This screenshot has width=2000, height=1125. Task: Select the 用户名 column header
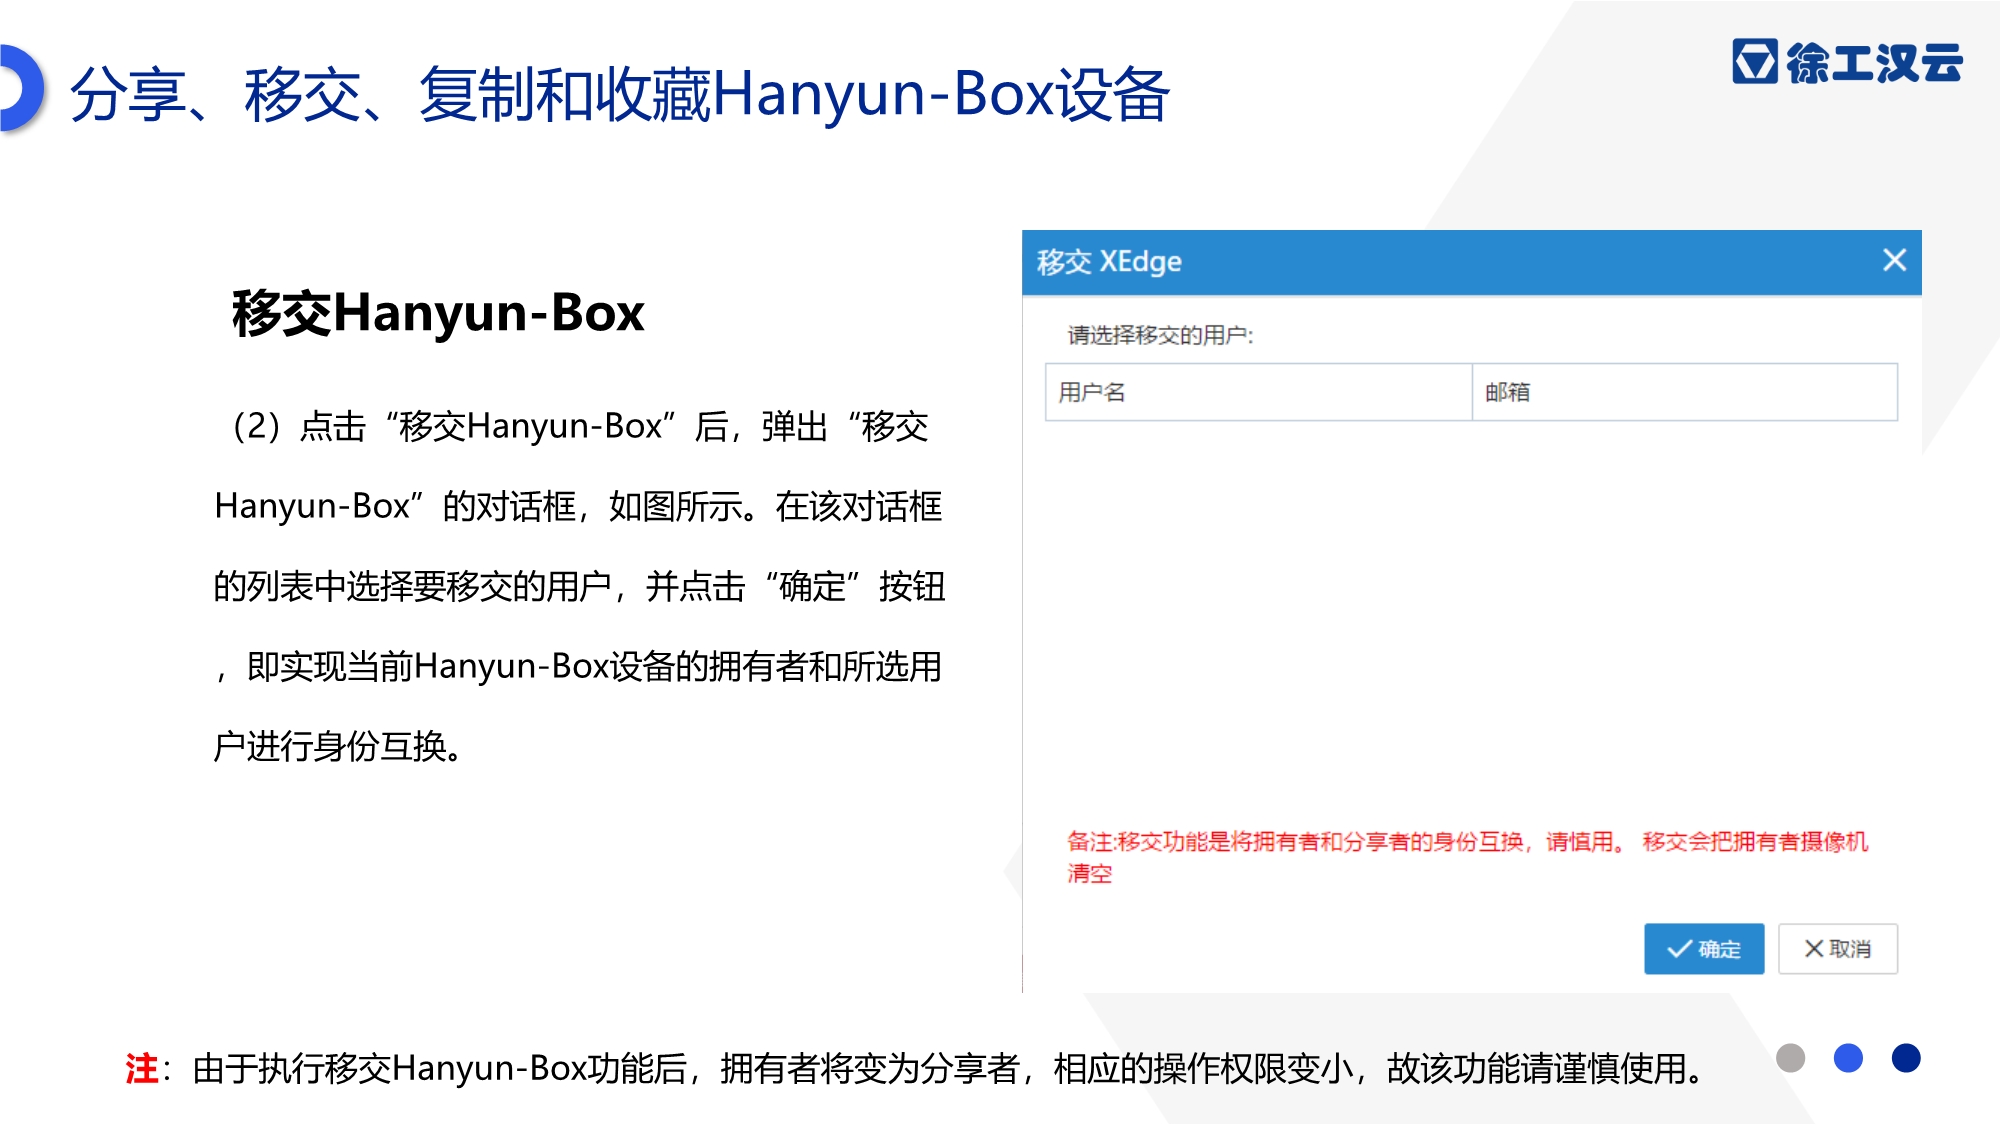tap(1258, 392)
